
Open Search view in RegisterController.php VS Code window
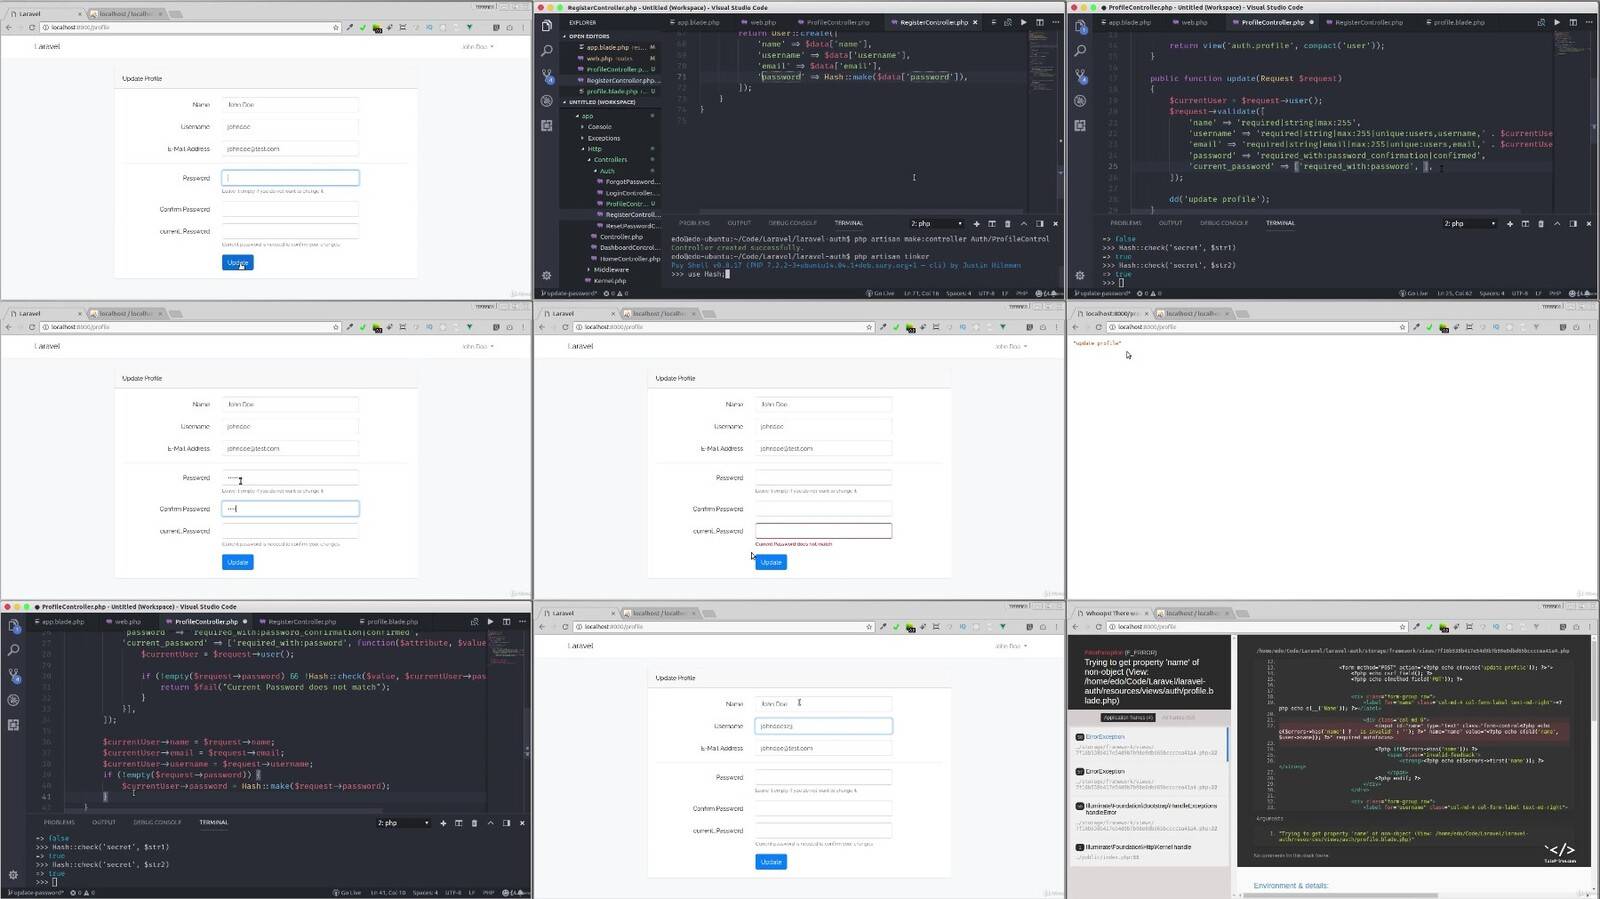tap(546, 50)
